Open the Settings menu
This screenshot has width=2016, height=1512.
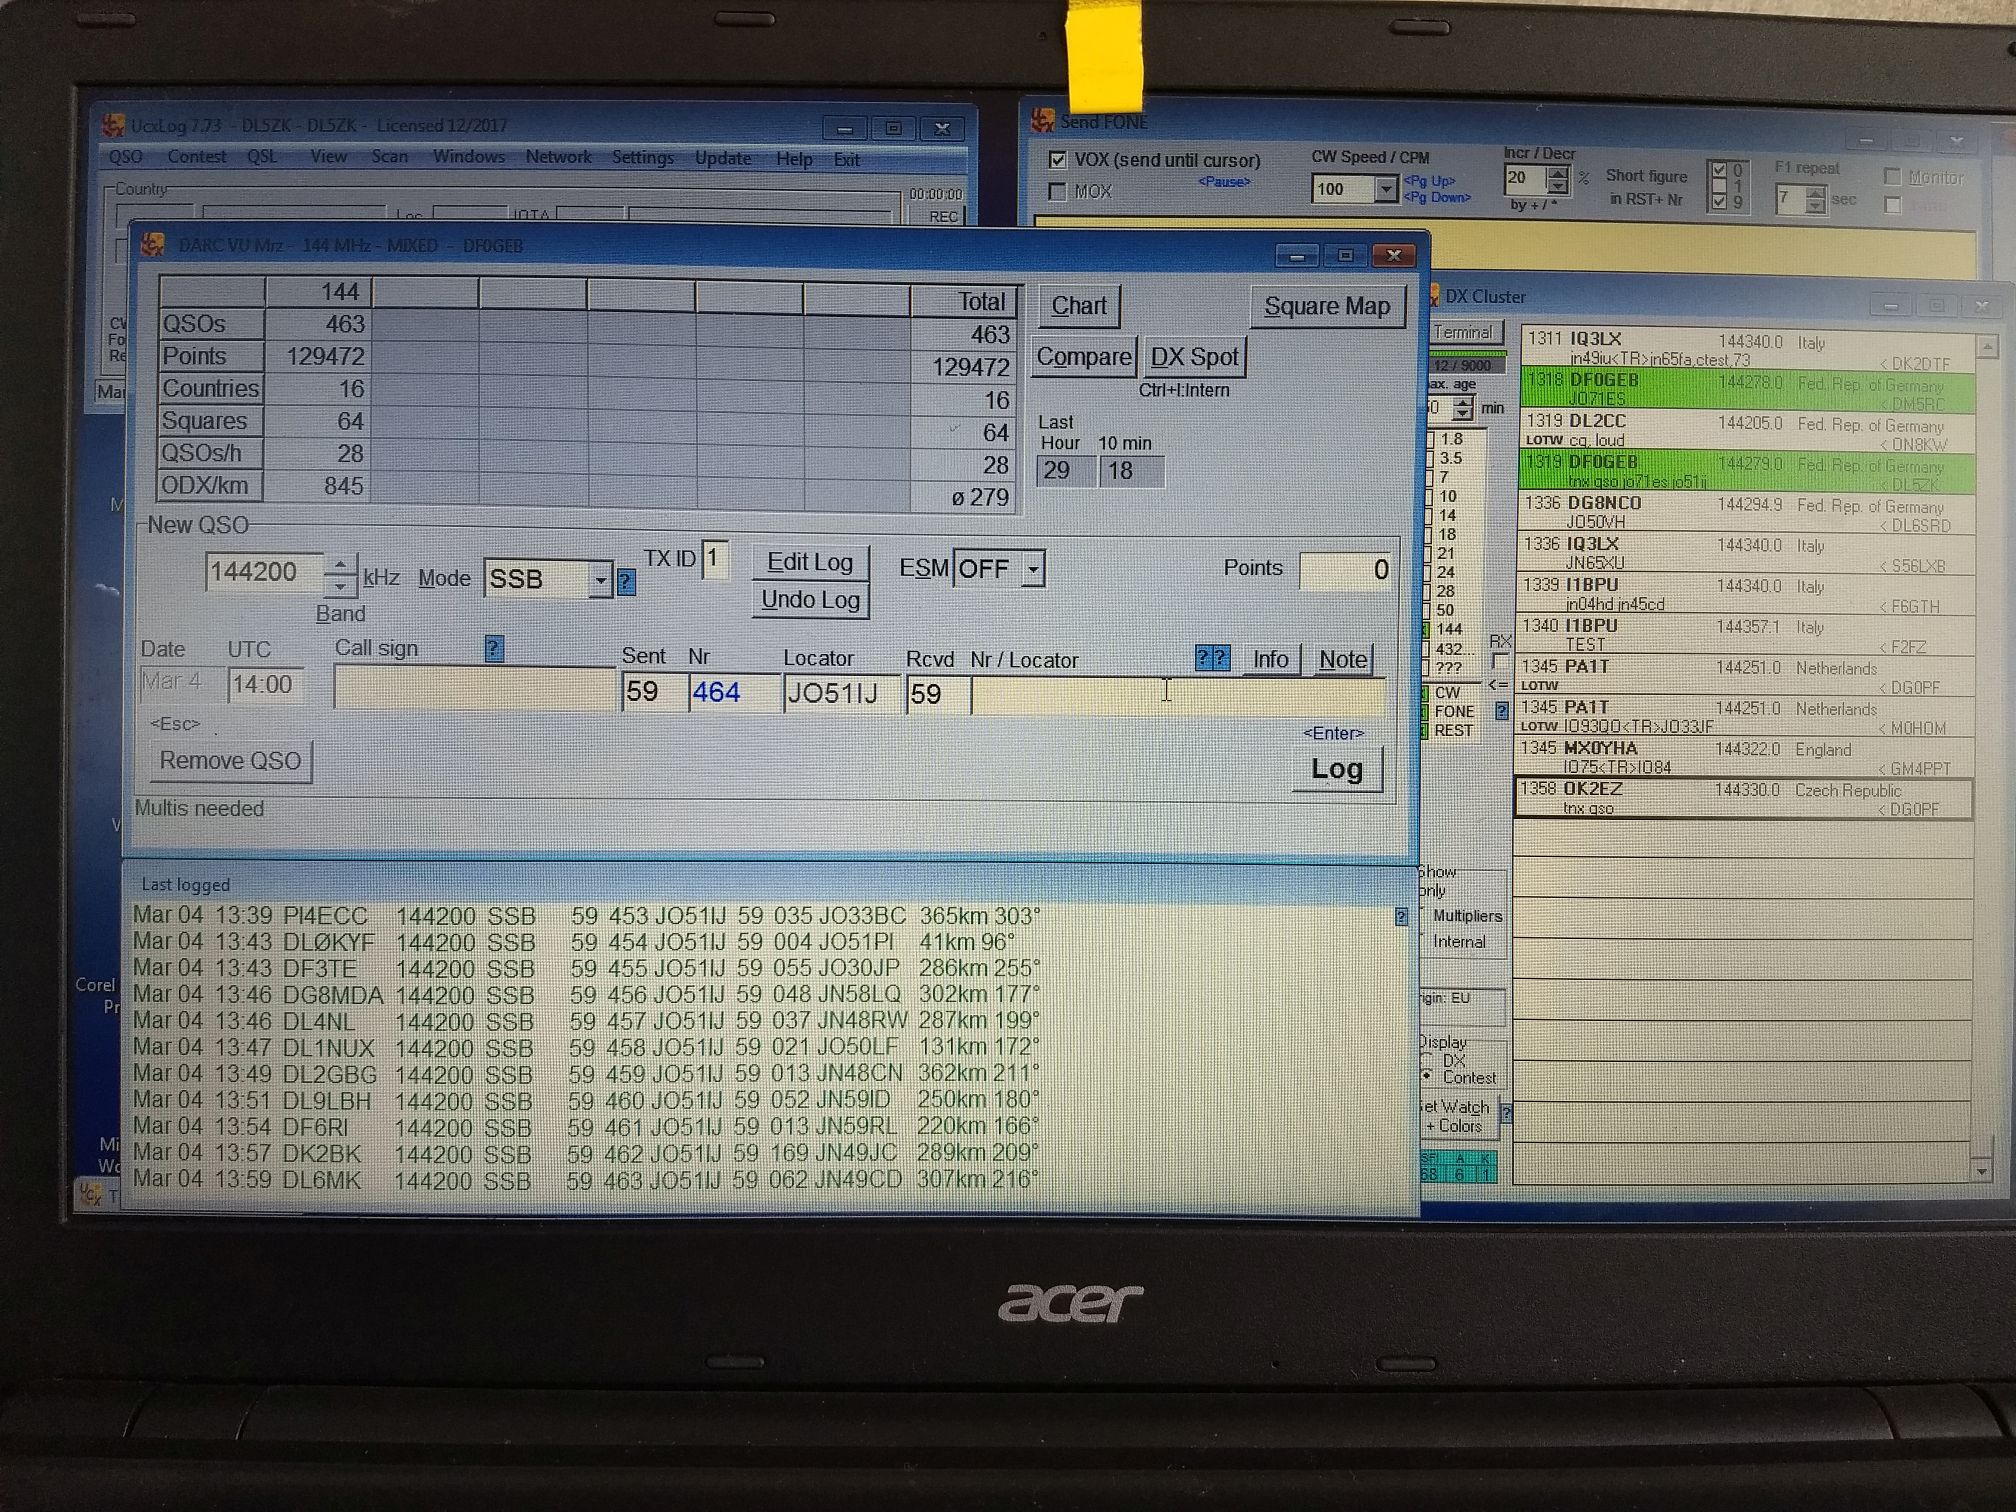pyautogui.click(x=642, y=158)
